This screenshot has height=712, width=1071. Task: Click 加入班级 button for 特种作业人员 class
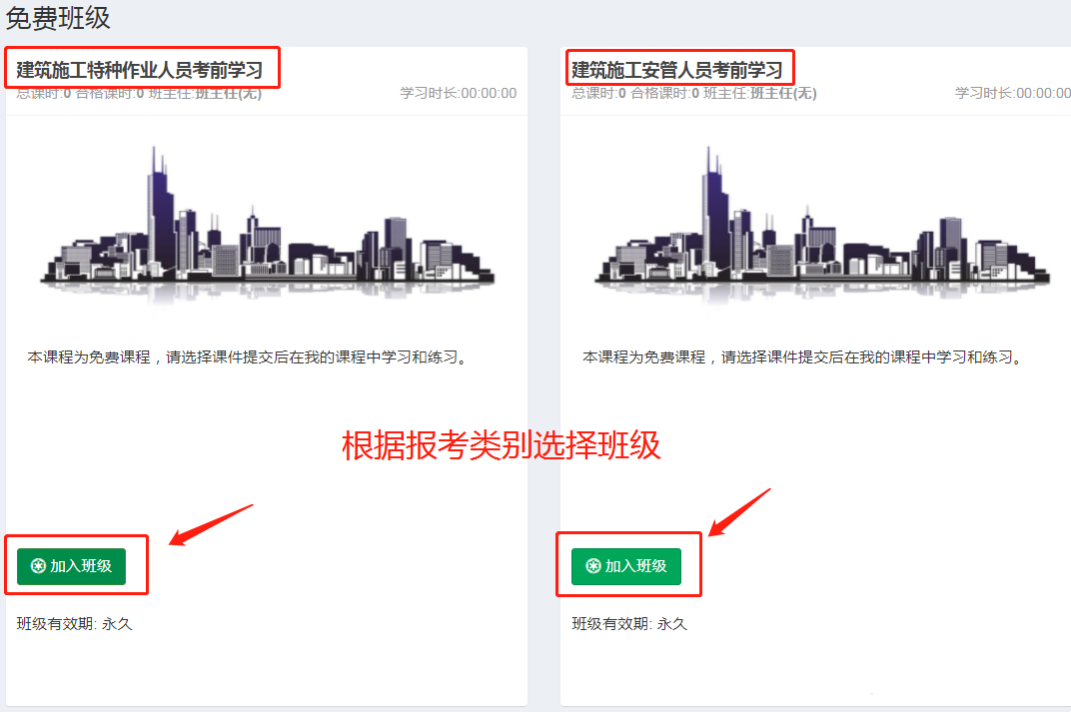click(71, 566)
